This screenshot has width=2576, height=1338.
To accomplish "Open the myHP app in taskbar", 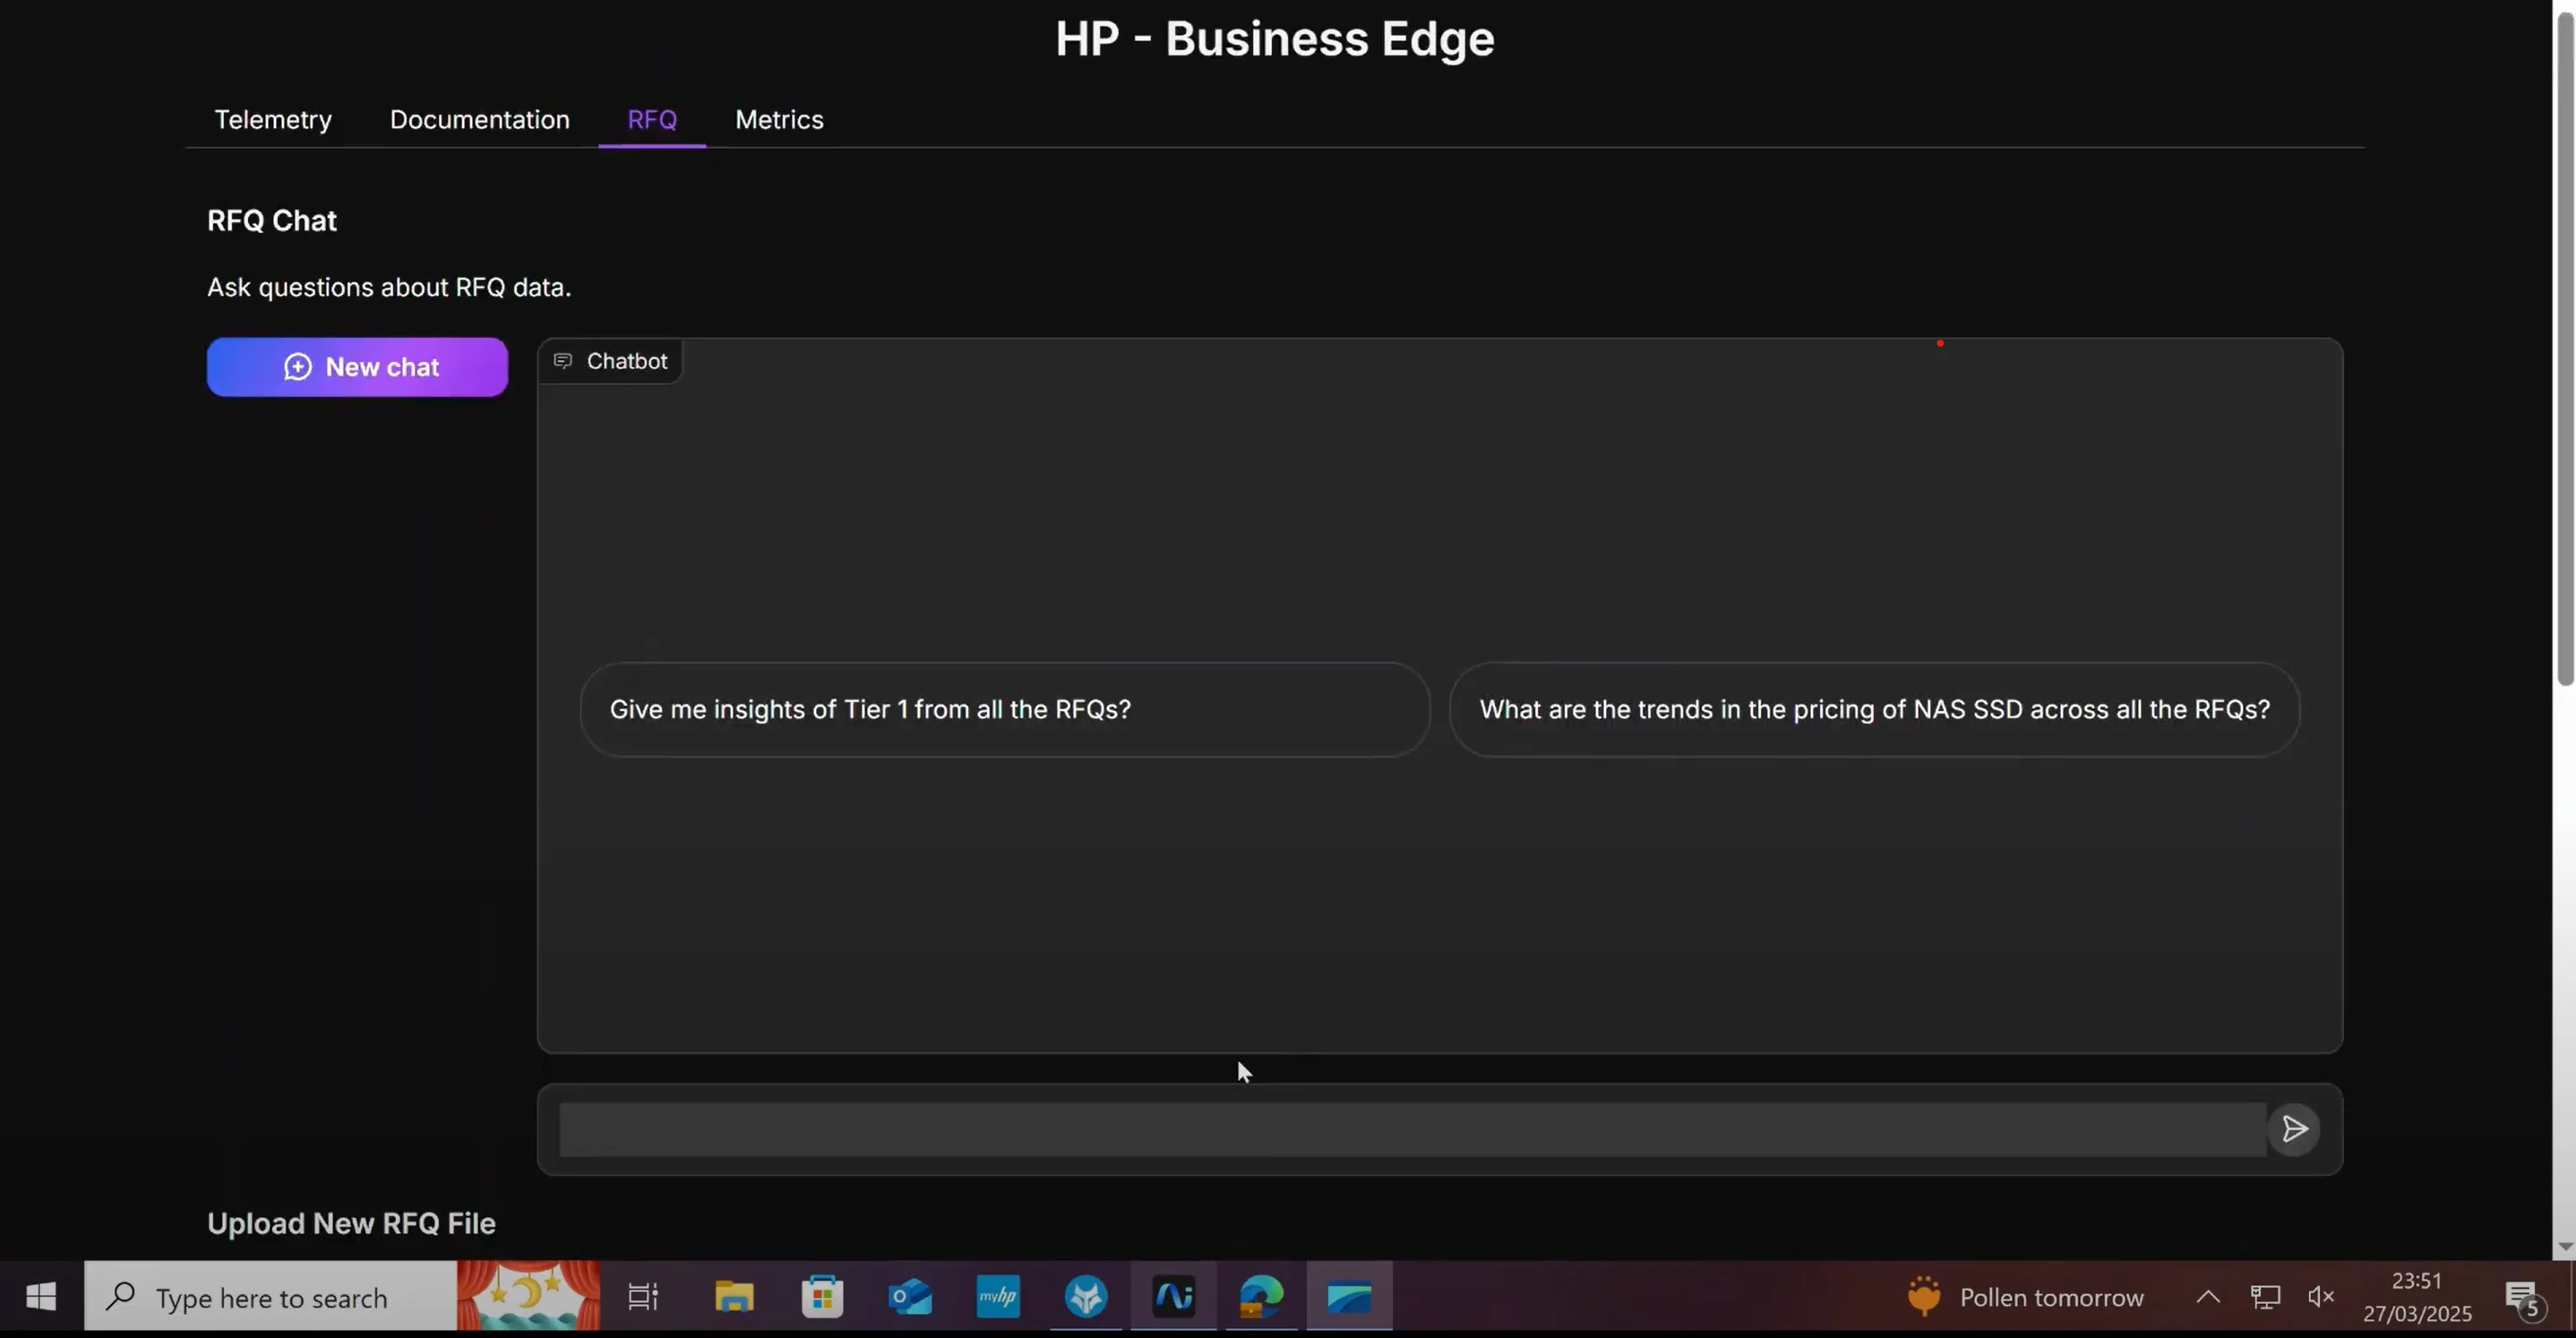I will pos(998,1297).
